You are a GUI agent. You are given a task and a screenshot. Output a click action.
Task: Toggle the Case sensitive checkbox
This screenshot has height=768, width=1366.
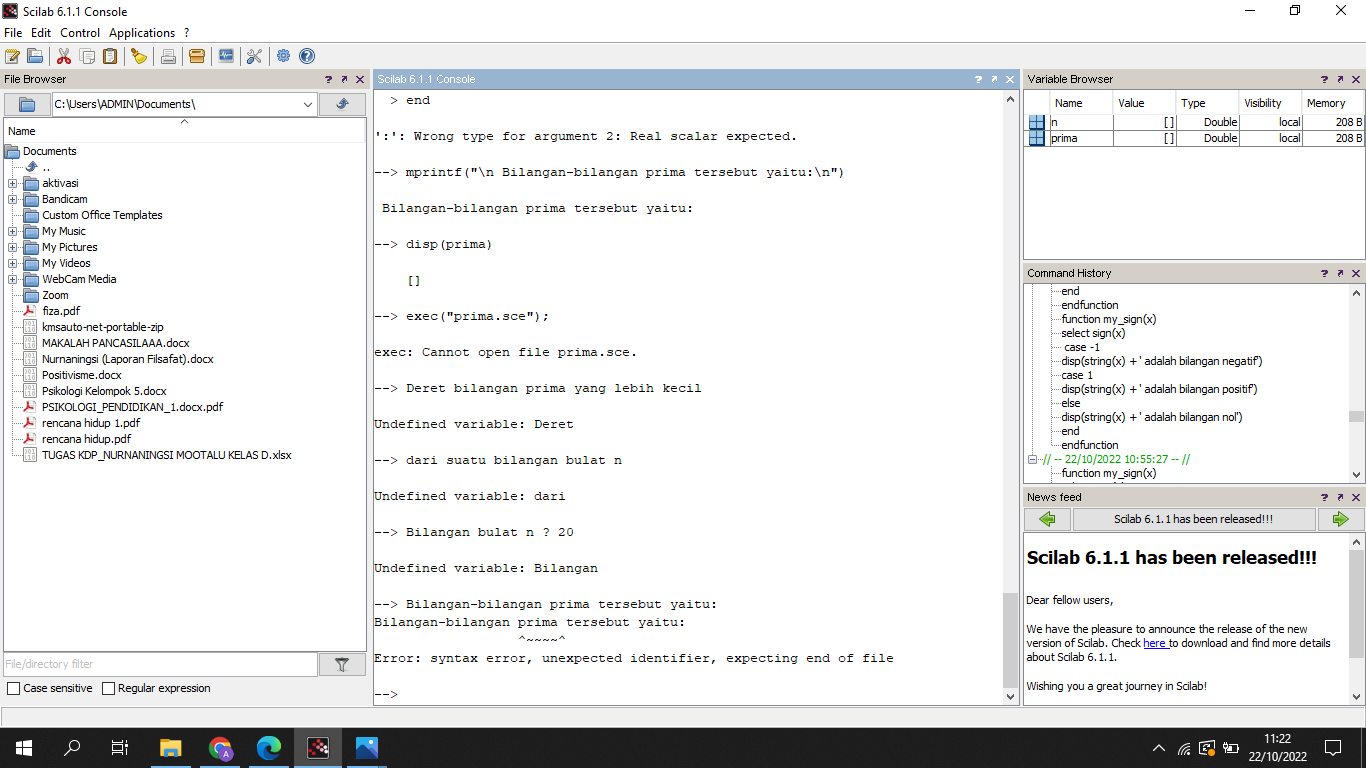pyautogui.click(x=13, y=688)
